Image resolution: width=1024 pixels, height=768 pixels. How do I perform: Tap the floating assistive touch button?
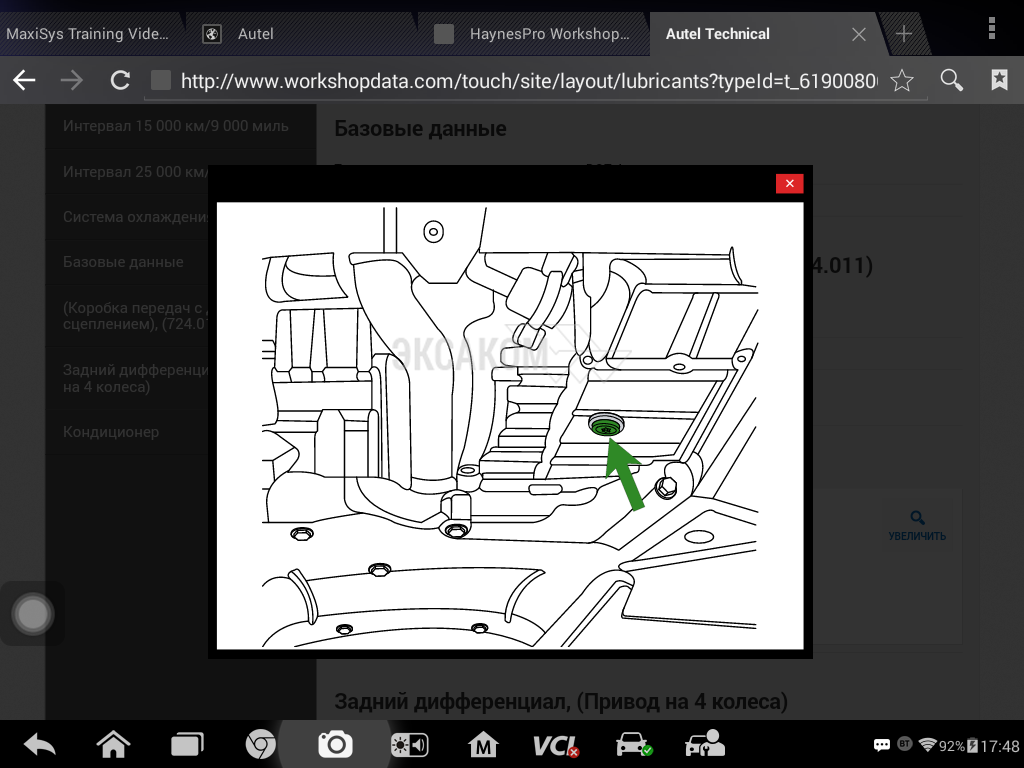pyautogui.click(x=33, y=614)
